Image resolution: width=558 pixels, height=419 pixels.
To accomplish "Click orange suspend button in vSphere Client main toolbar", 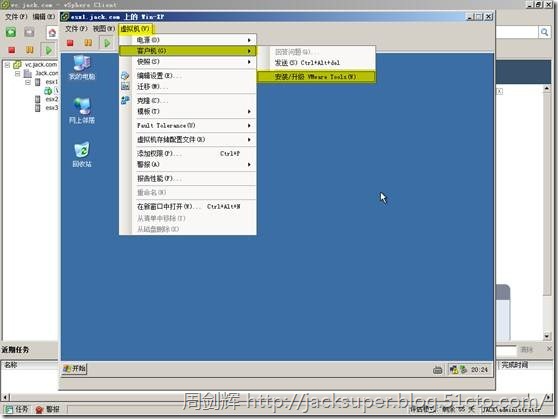I will pyautogui.click(x=30, y=50).
